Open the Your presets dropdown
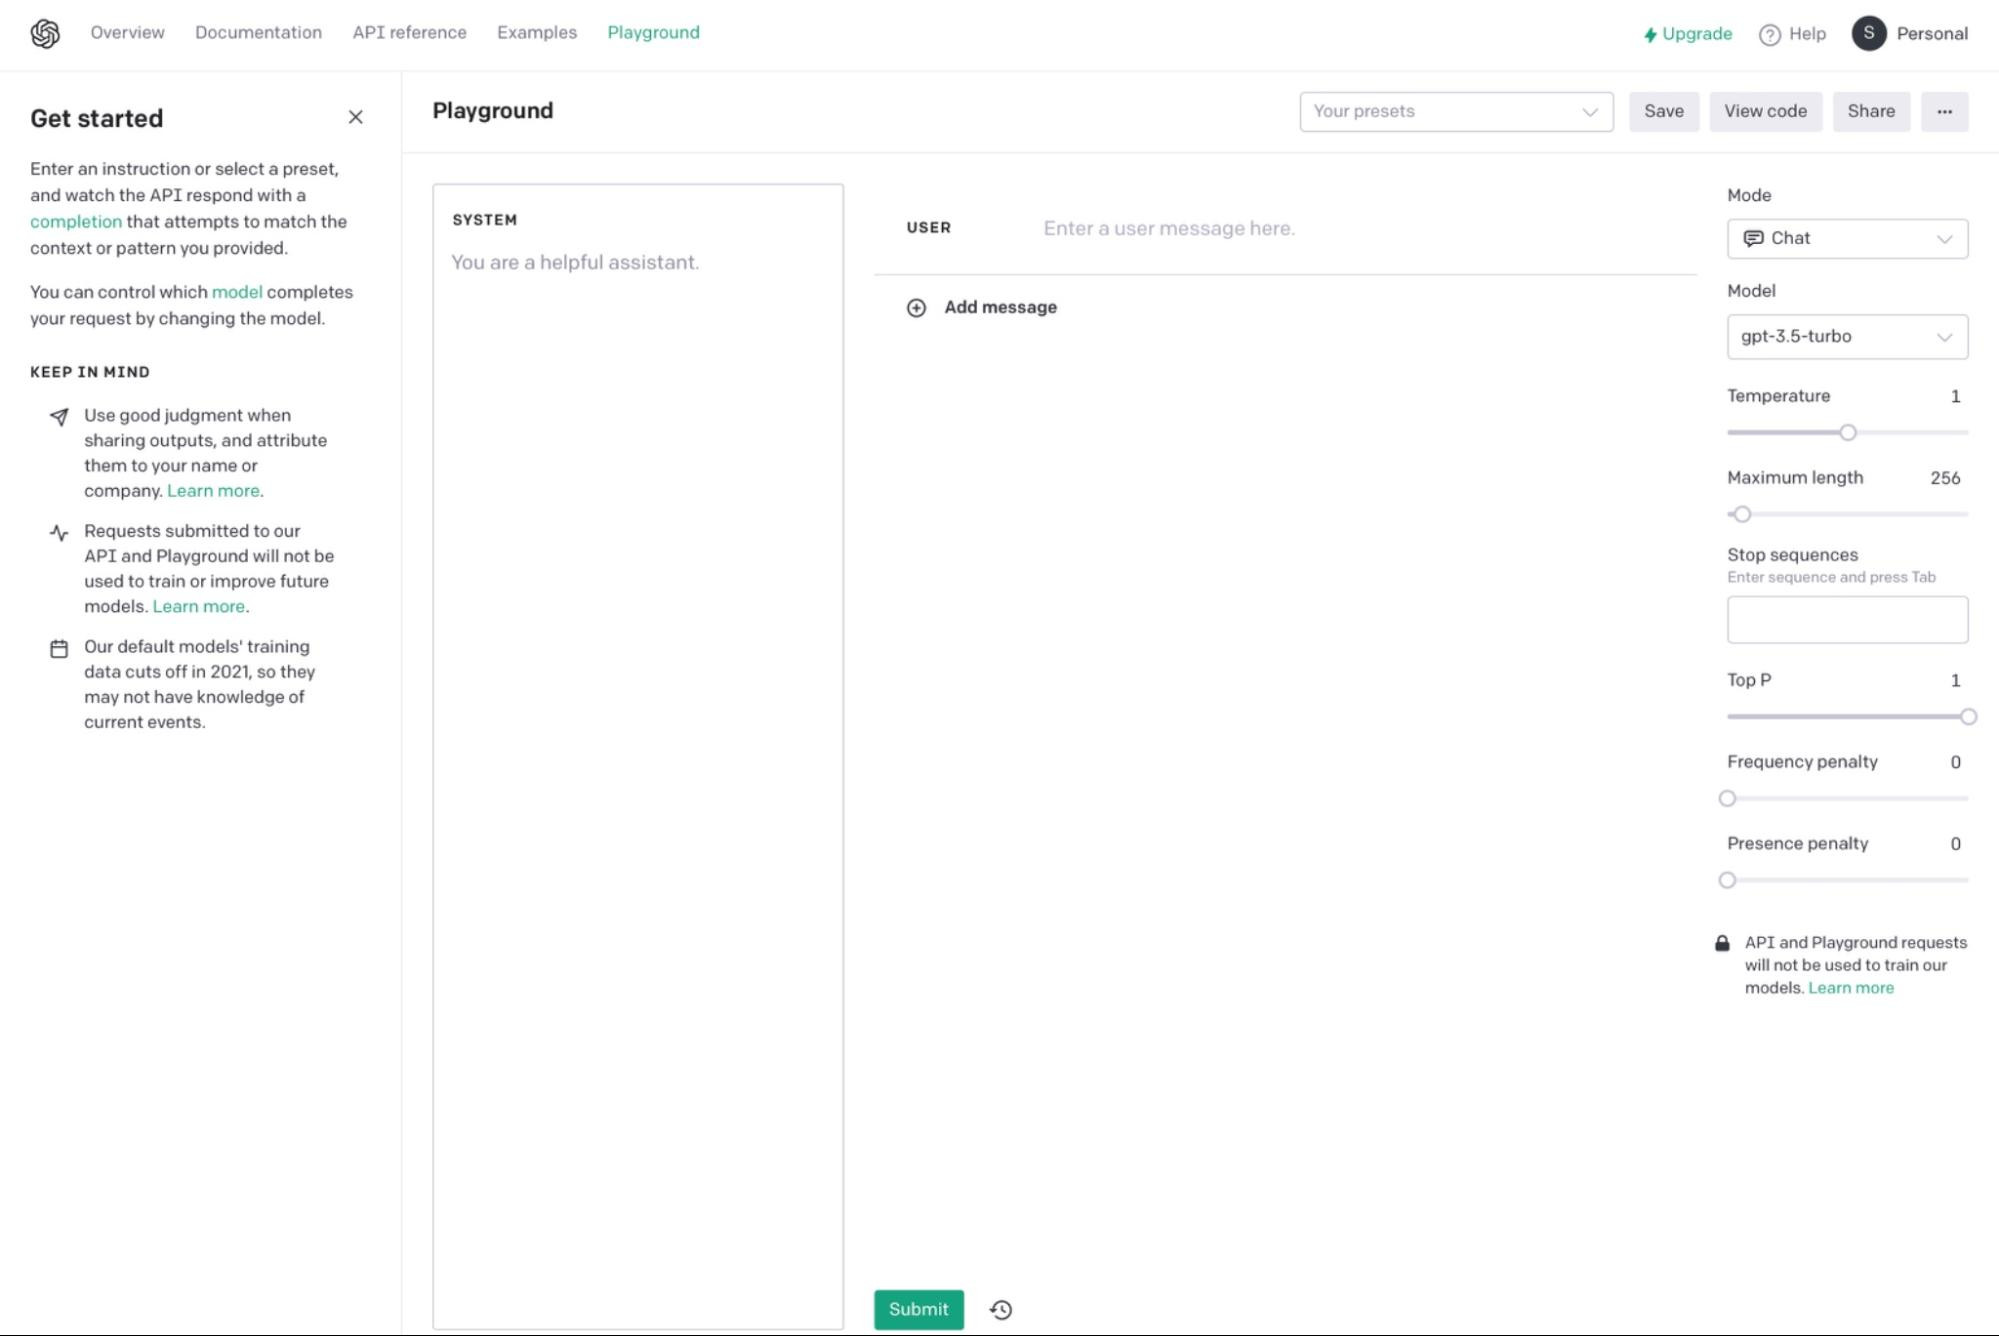Viewport: 1999px width, 1336px height. pyautogui.click(x=1456, y=111)
